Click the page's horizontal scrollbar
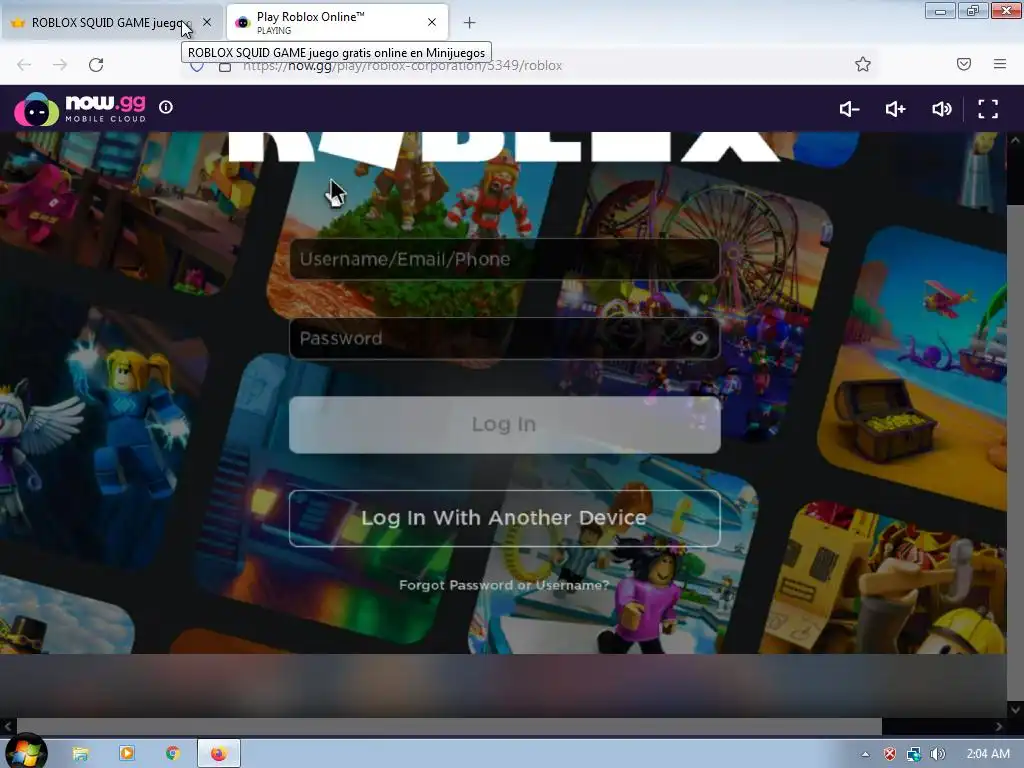 click(449, 726)
